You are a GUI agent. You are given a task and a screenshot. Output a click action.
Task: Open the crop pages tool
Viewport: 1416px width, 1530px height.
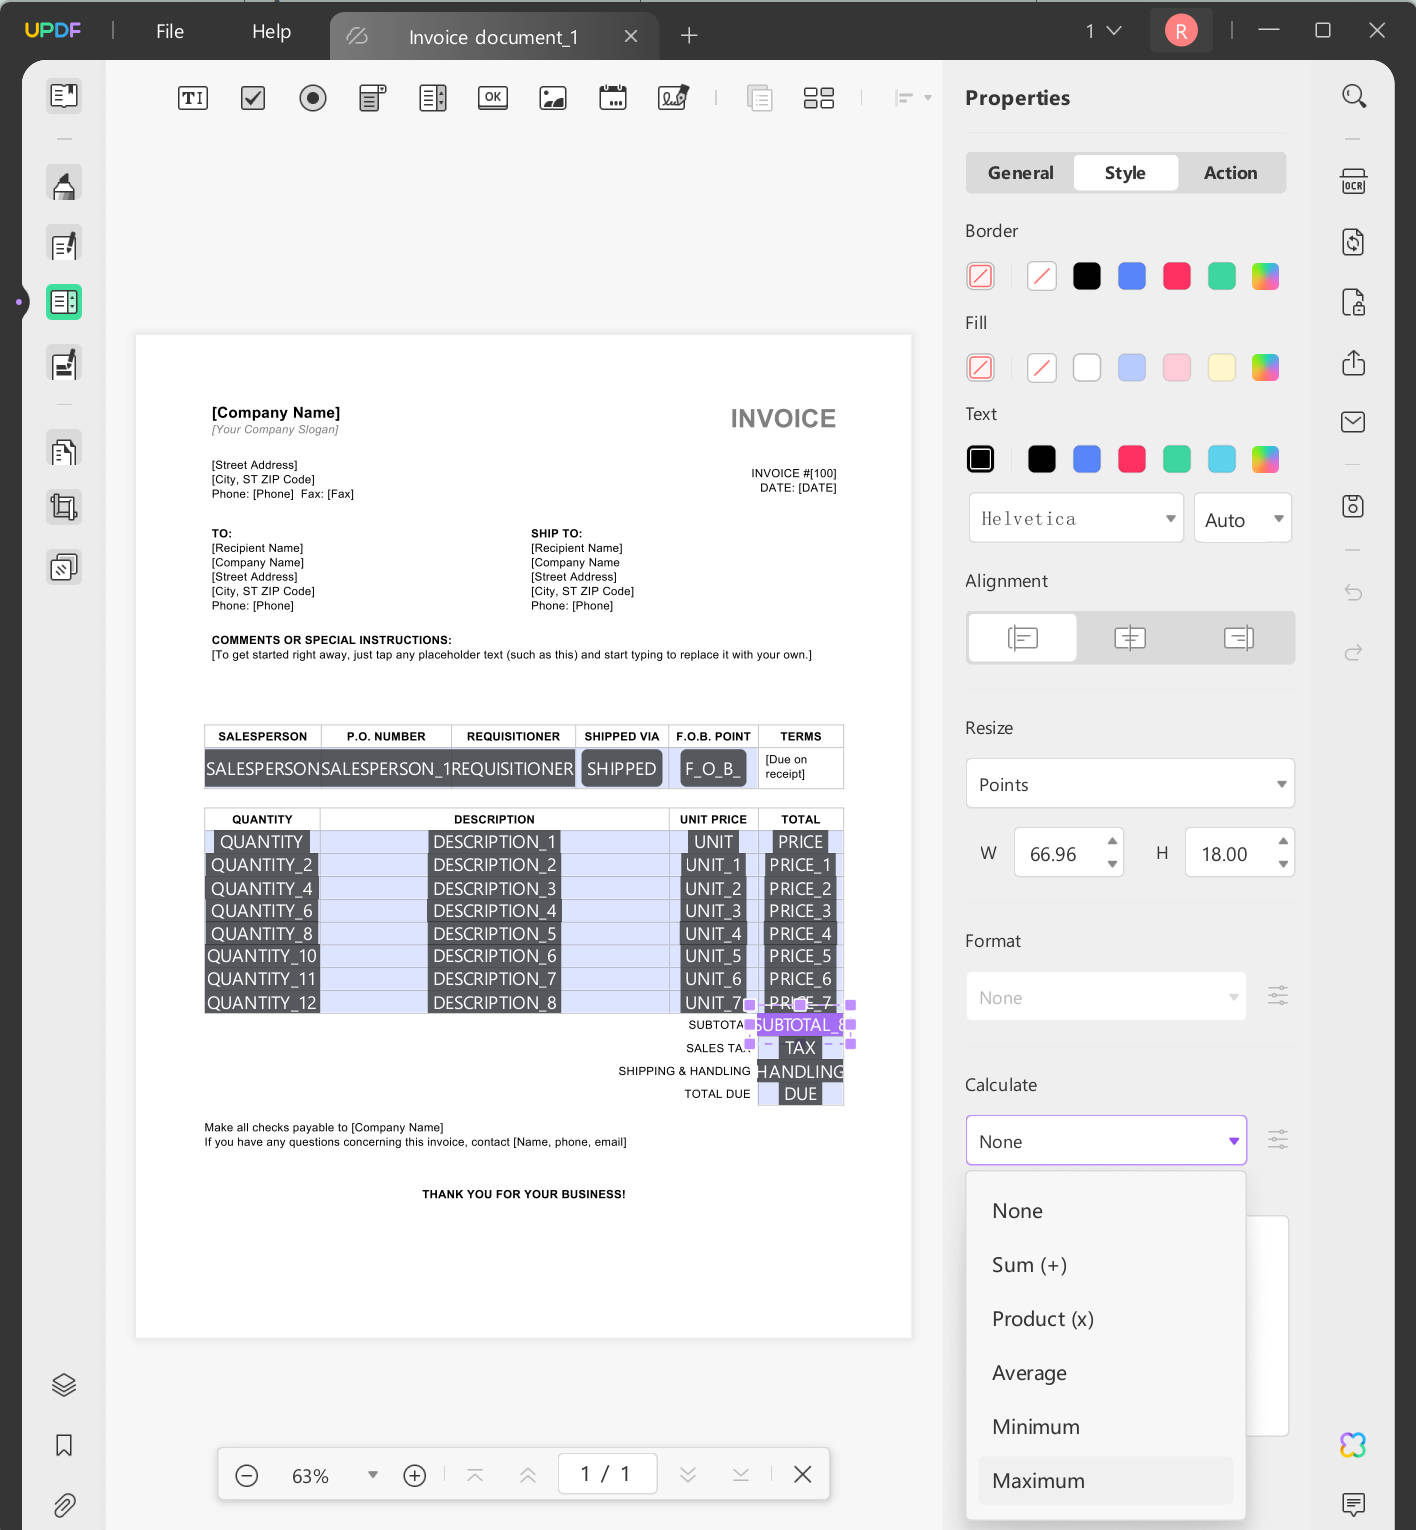coord(63,506)
